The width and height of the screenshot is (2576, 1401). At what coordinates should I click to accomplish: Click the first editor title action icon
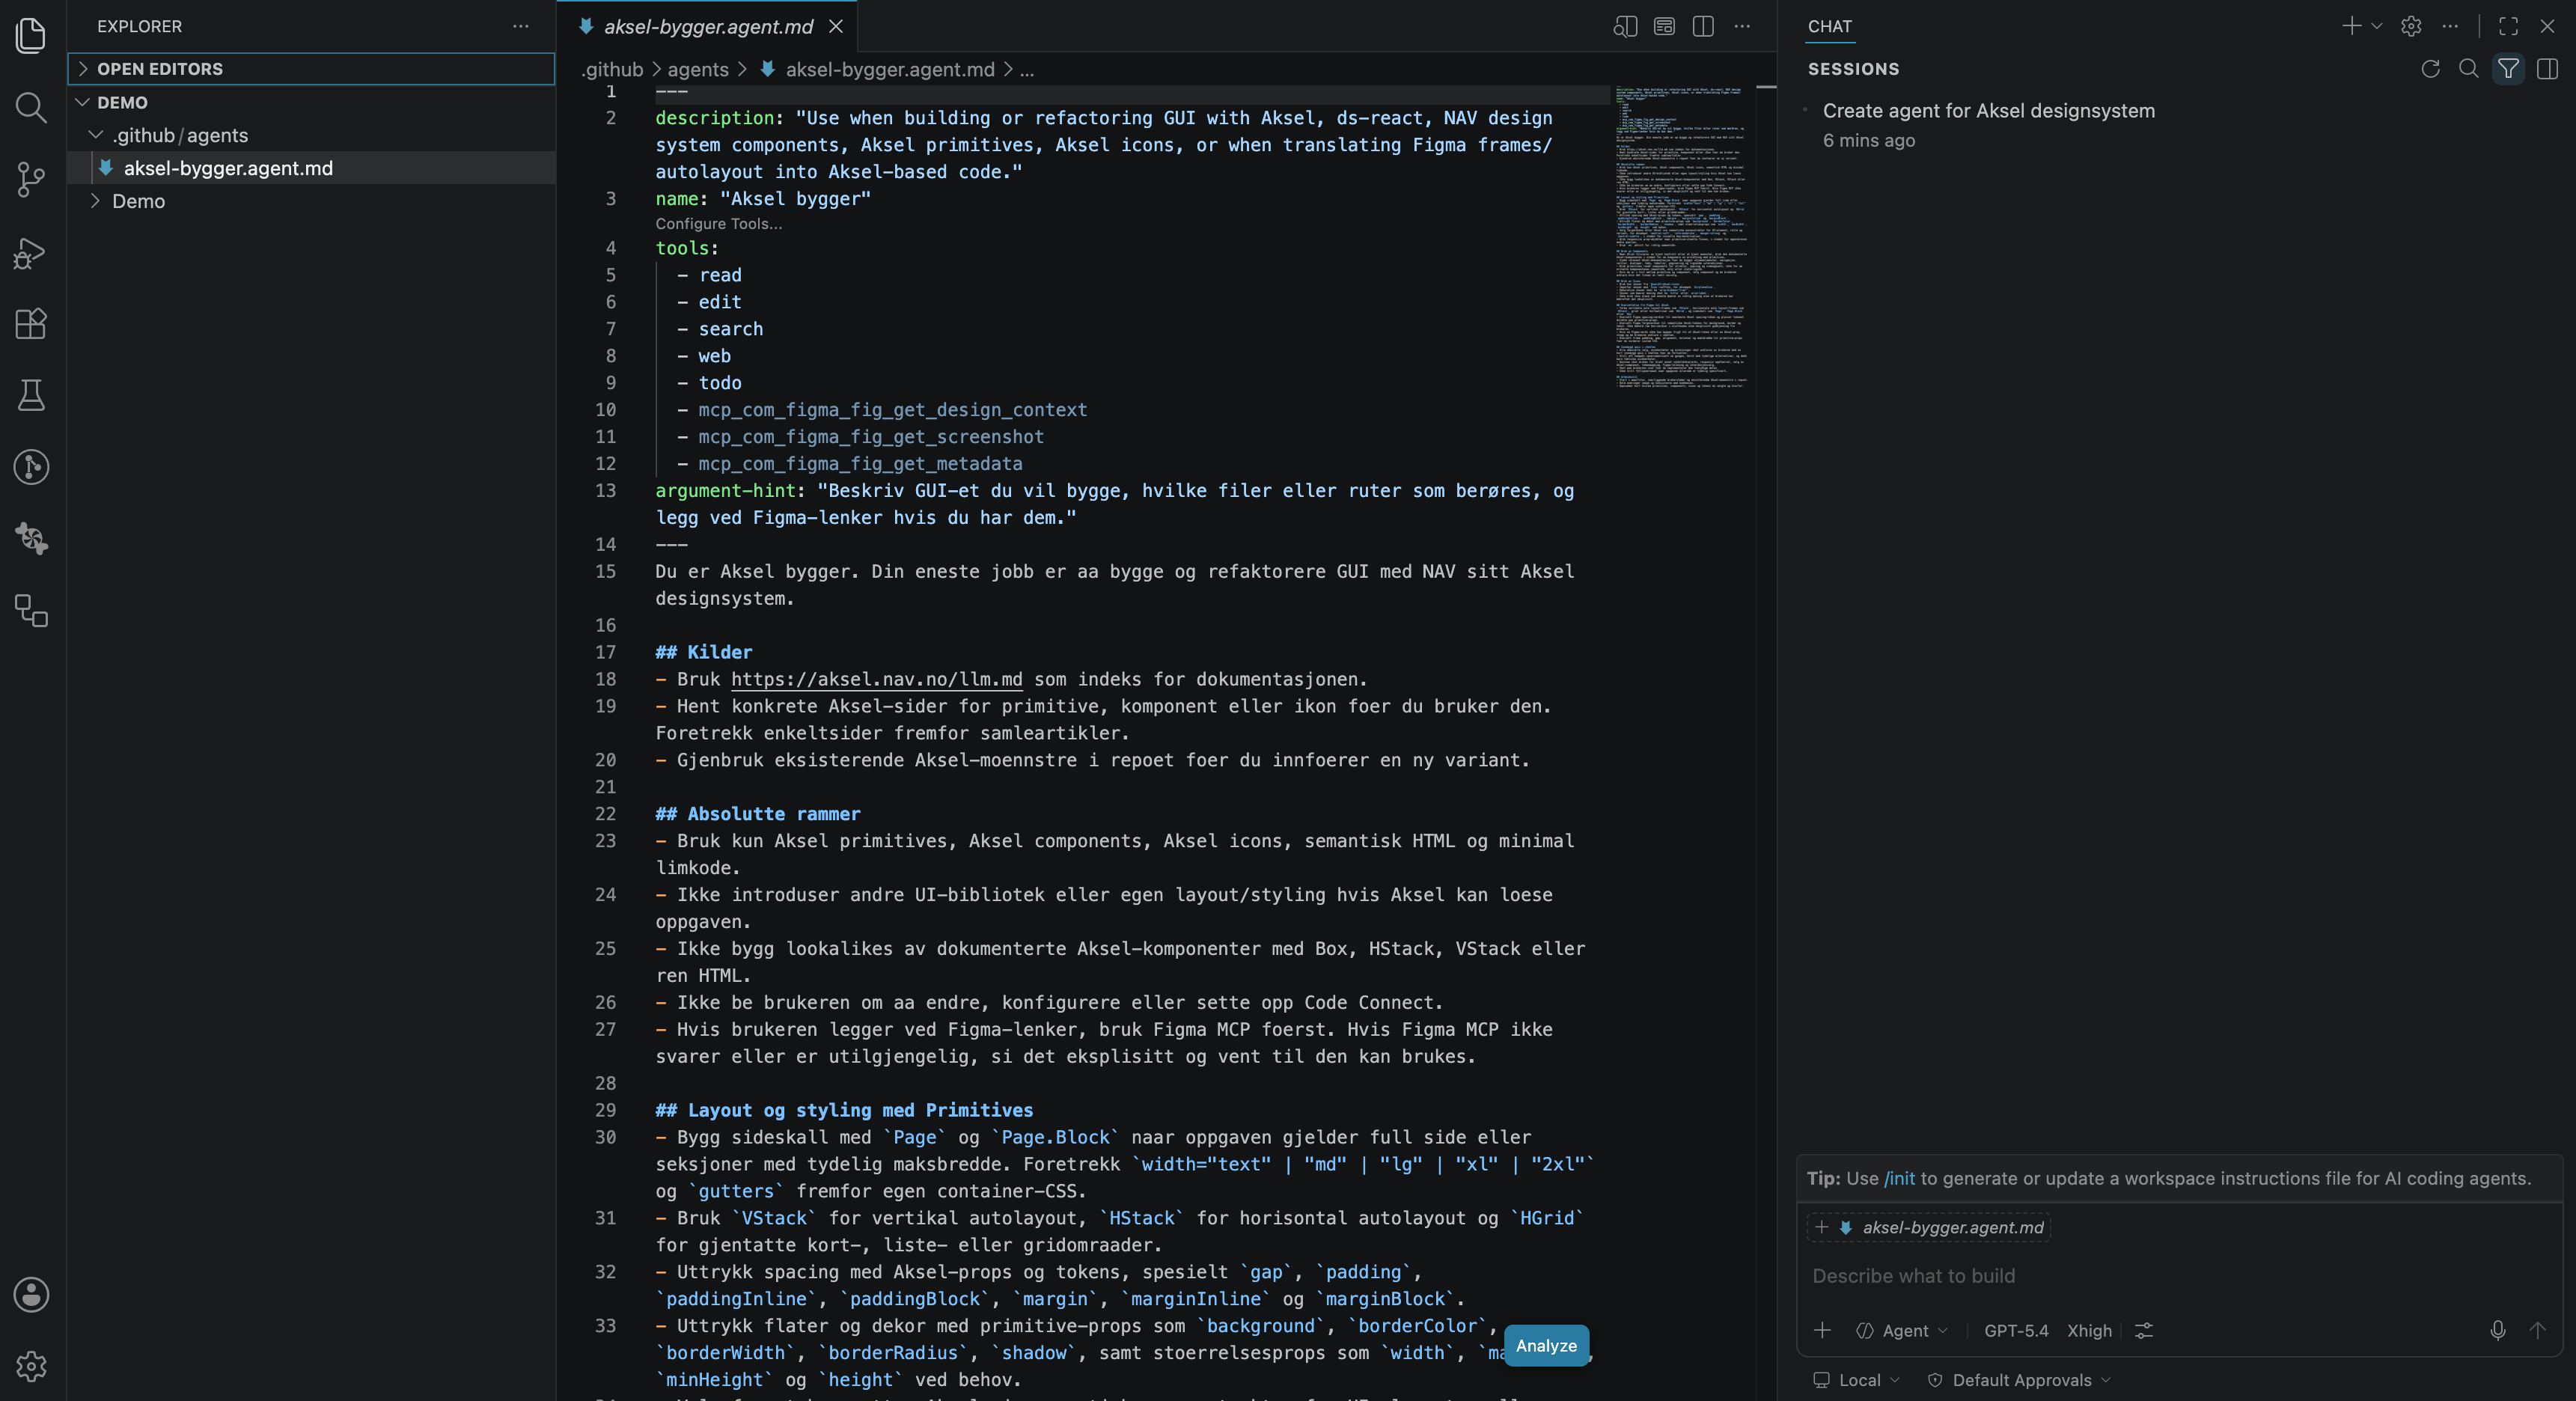[x=1625, y=27]
